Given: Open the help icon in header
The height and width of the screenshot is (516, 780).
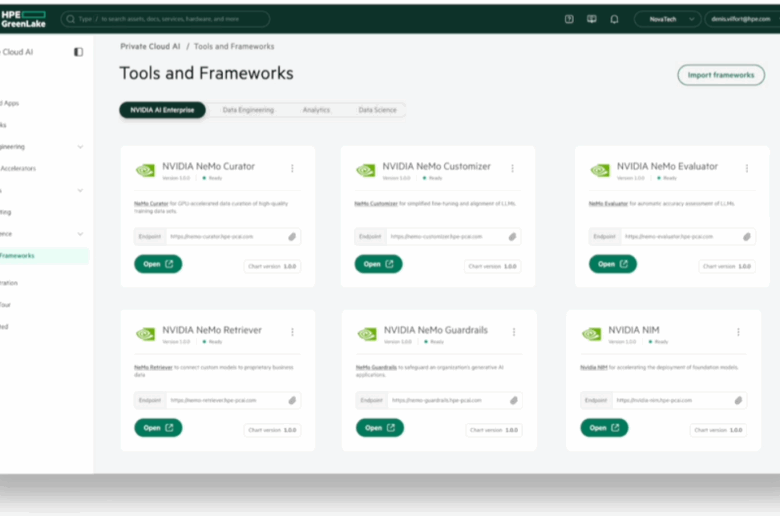Looking at the screenshot, I should [x=569, y=19].
